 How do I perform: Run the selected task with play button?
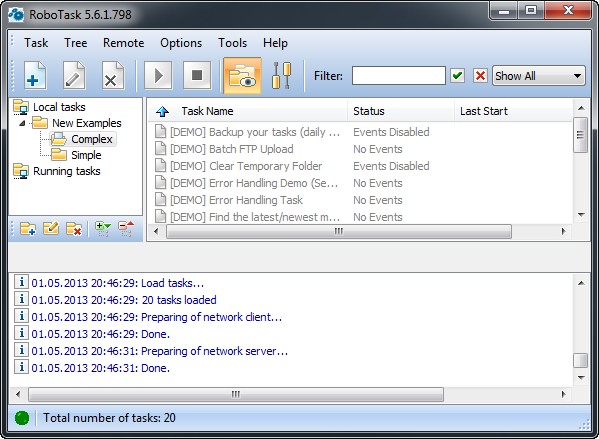(158, 76)
